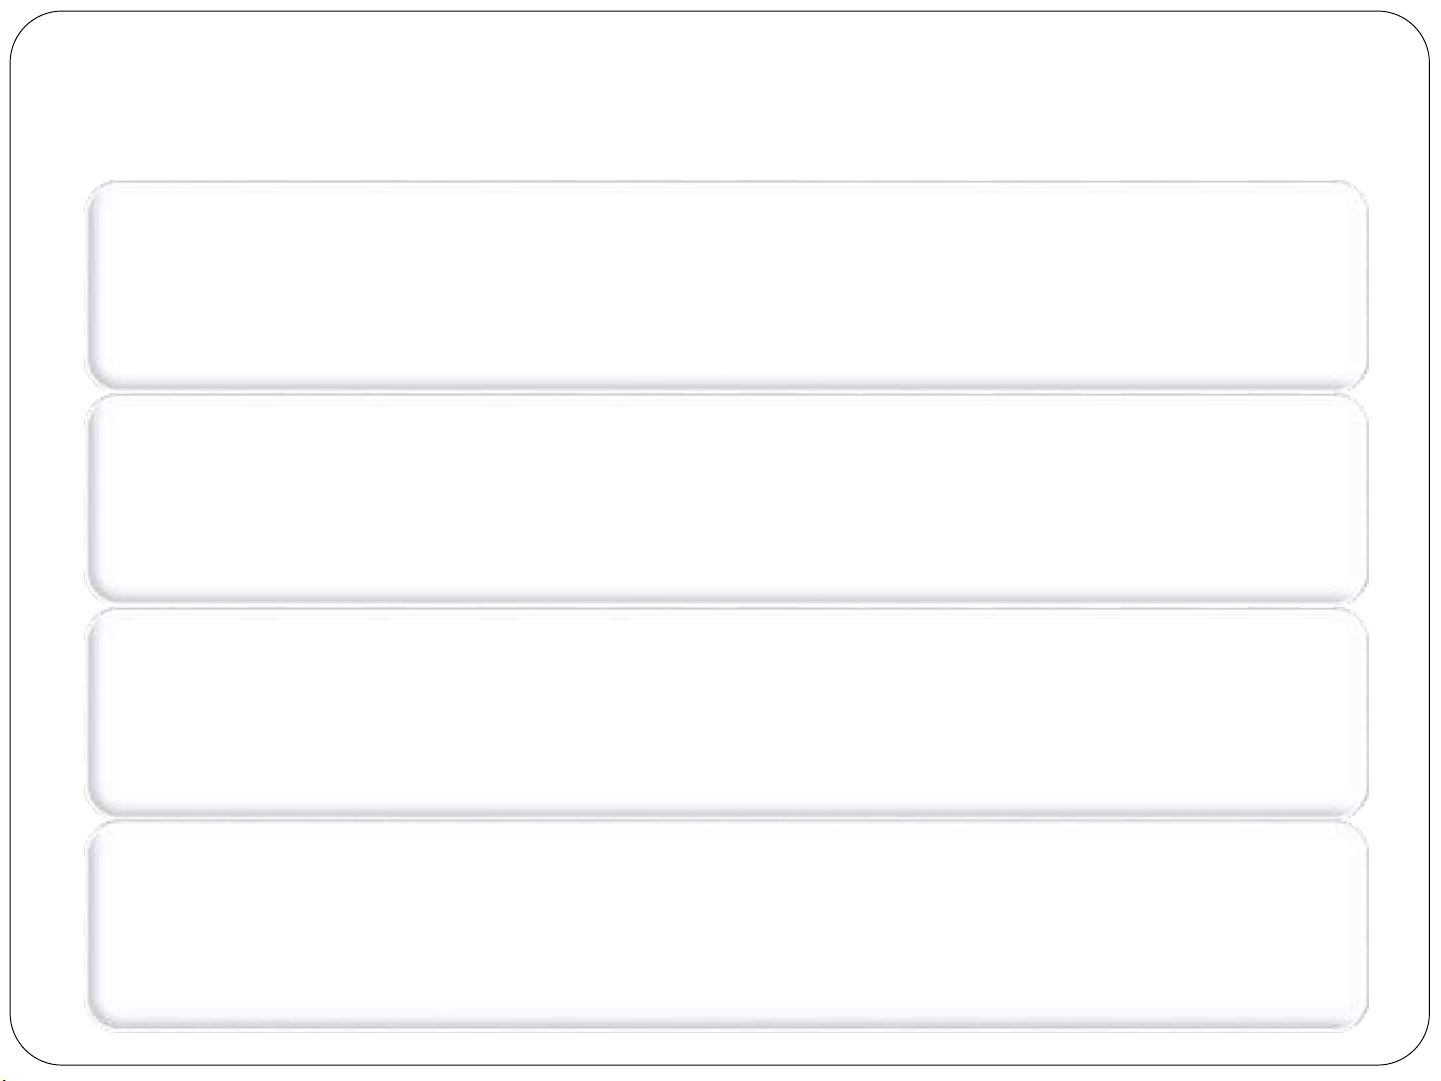Click the small yellow mark at slide corner
Viewport: 1441px width, 1081px height.
coord(3,1078)
